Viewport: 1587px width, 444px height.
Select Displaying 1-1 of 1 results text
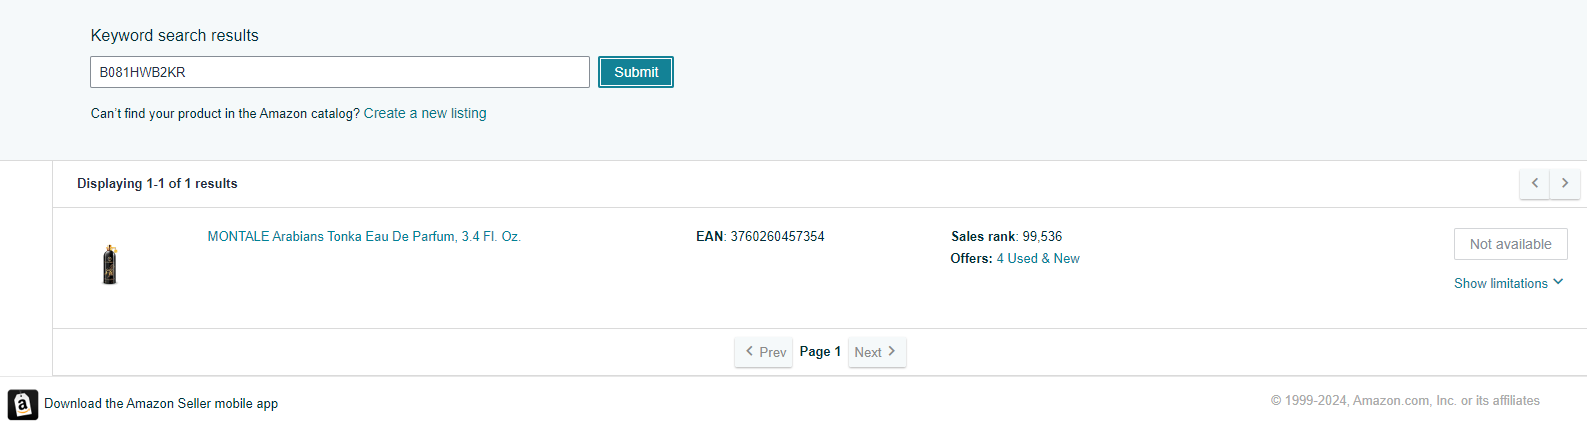coord(157,184)
